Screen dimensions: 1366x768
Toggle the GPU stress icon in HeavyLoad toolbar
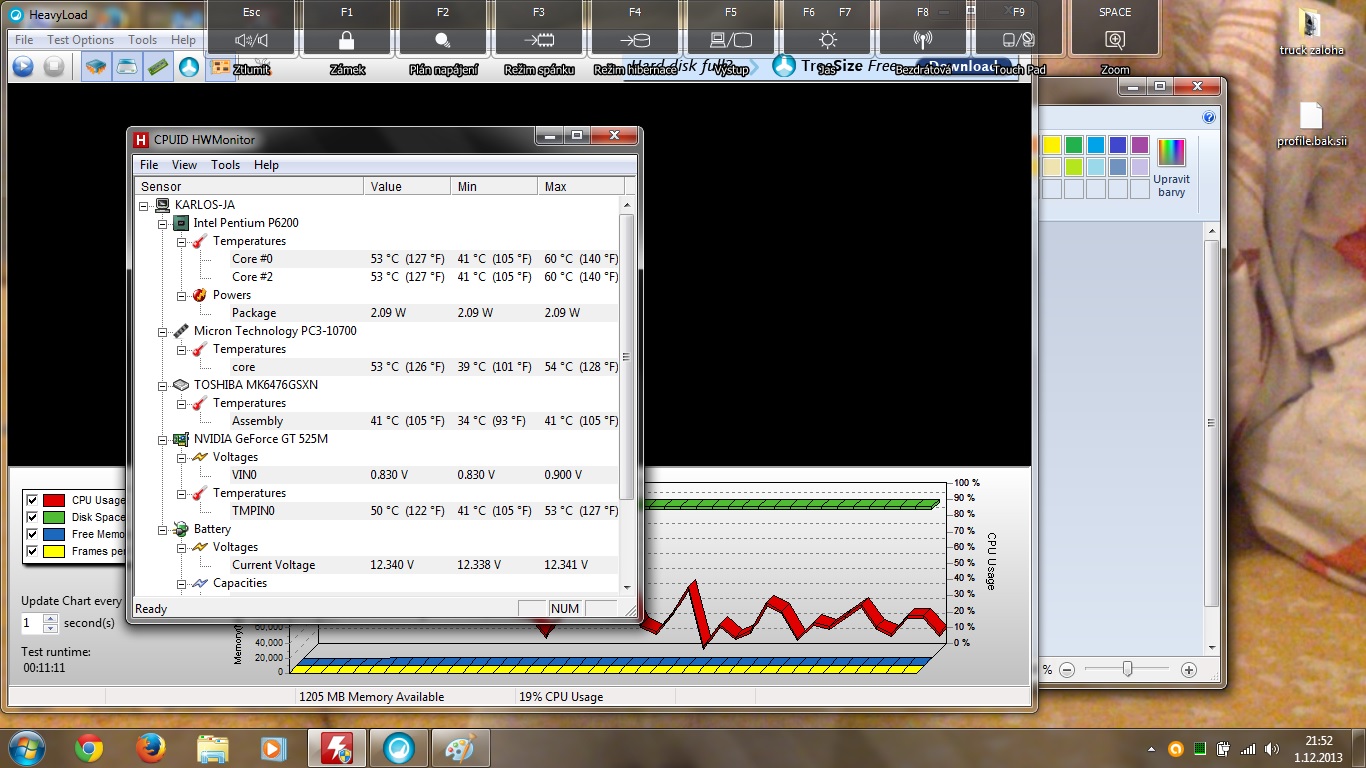tap(220, 67)
